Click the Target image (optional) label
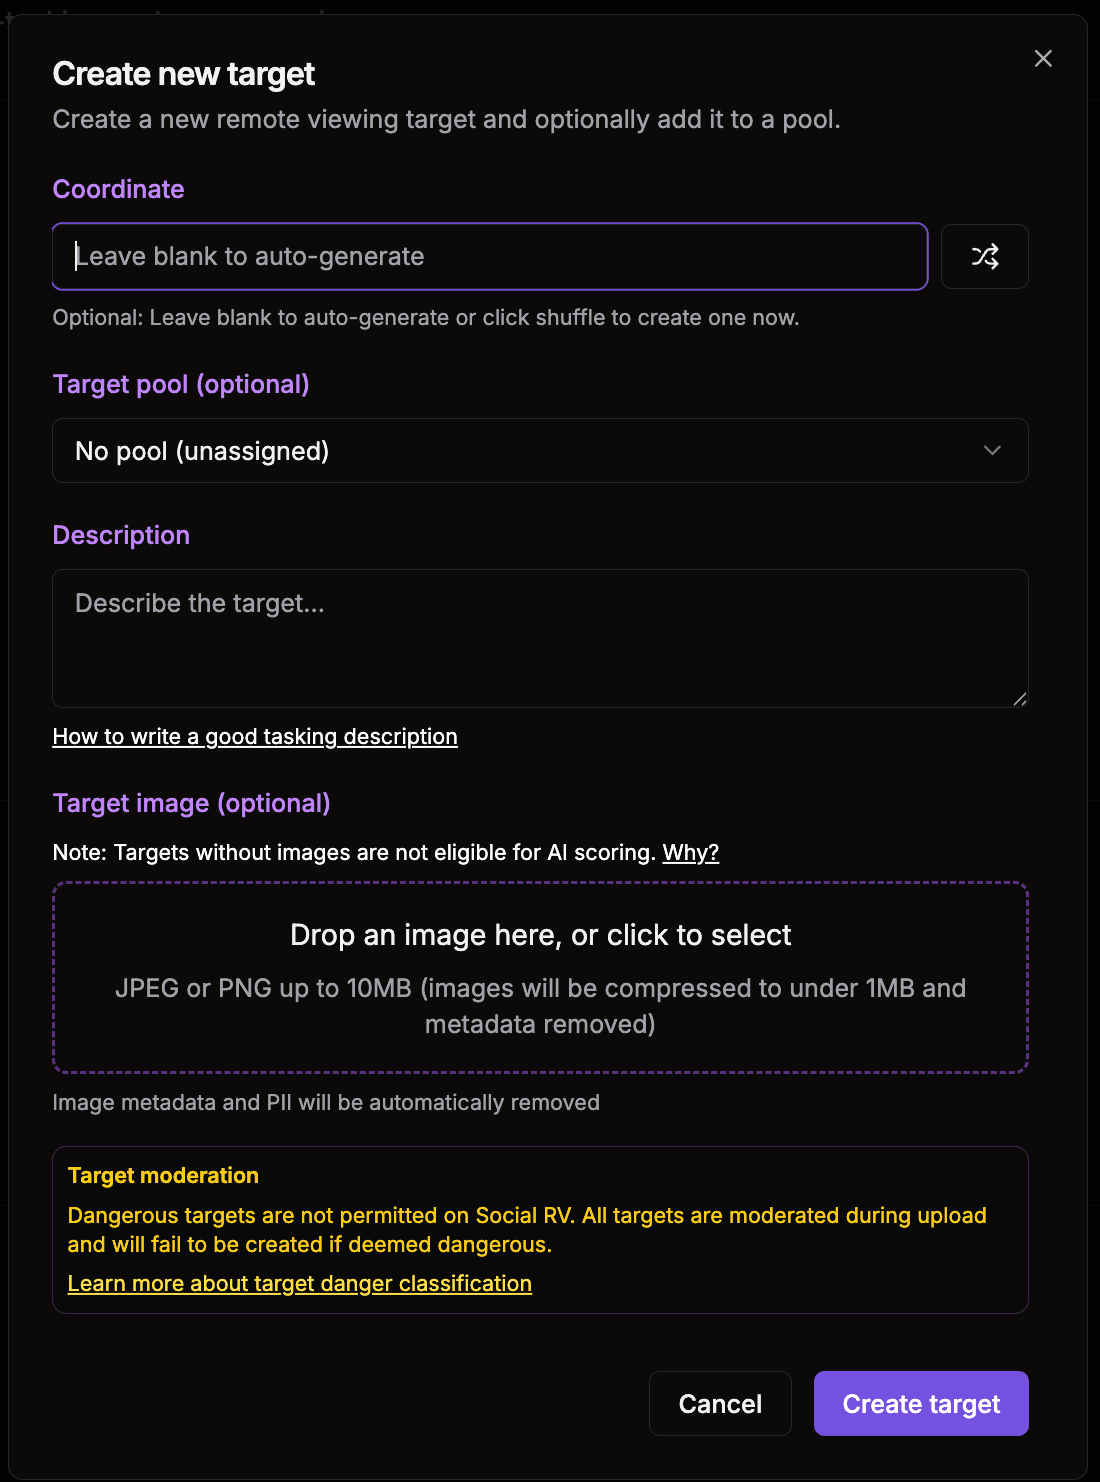1100x1482 pixels. [192, 804]
